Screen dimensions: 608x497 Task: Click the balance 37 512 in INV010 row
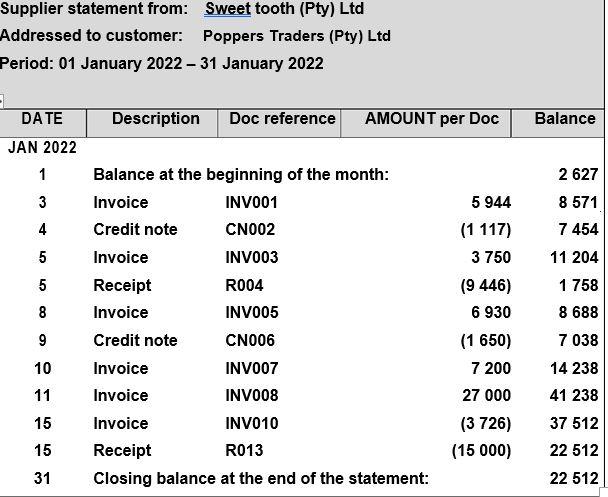574,423
